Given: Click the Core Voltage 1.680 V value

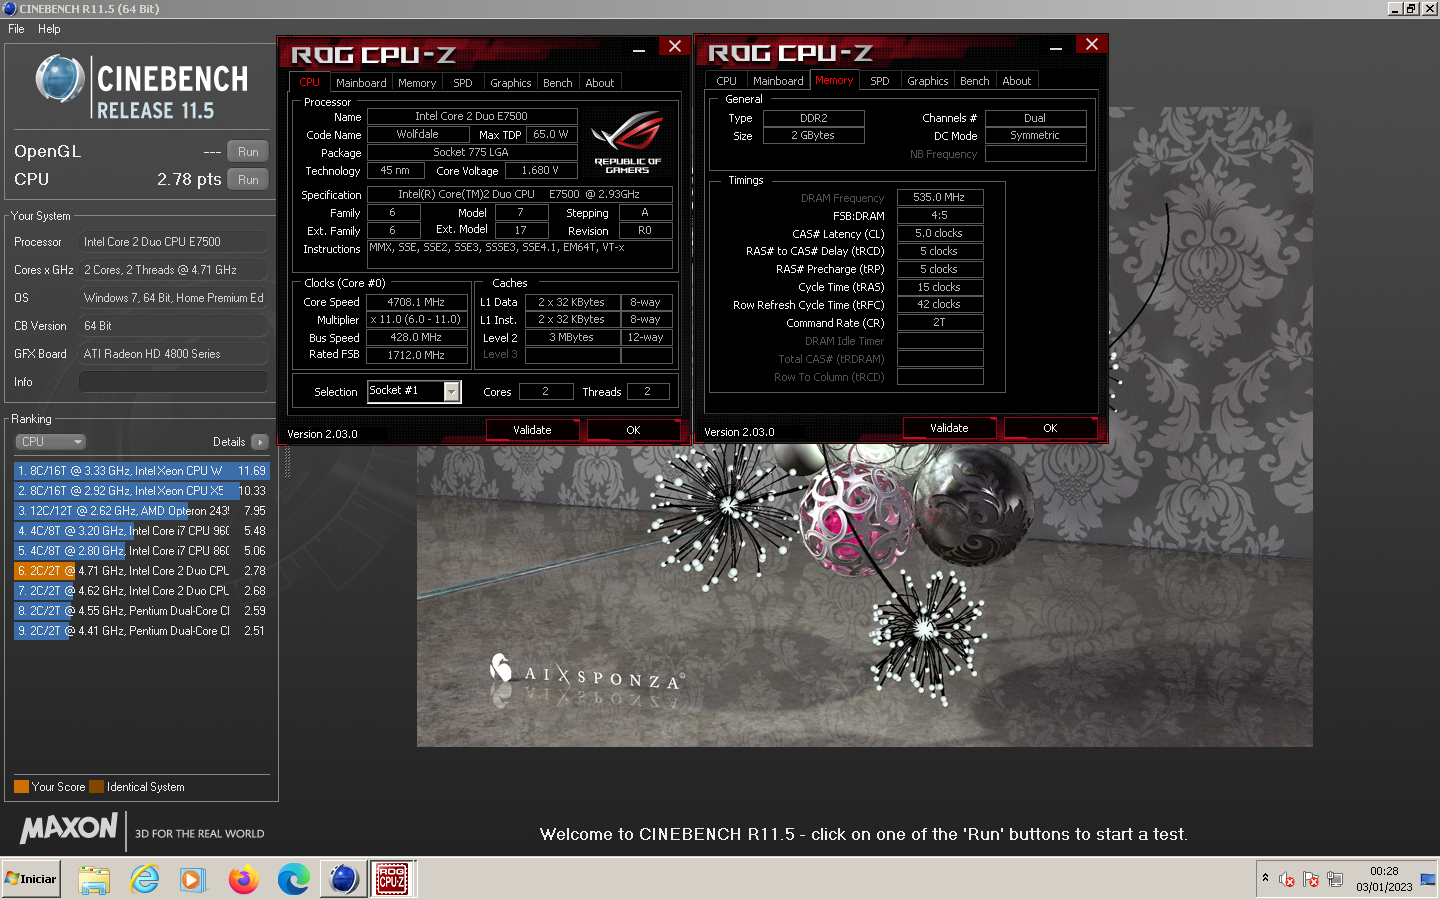Looking at the screenshot, I should (x=540, y=171).
